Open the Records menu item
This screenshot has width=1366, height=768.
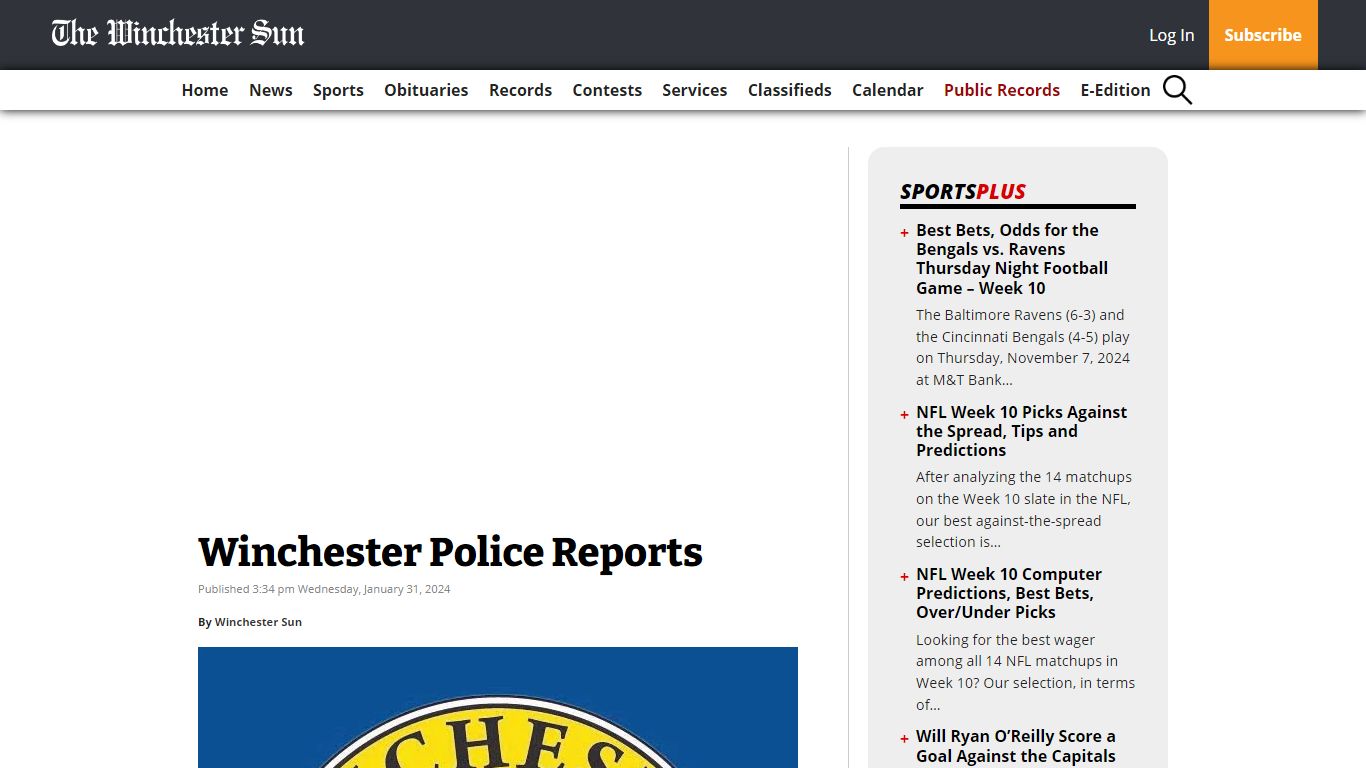520,90
